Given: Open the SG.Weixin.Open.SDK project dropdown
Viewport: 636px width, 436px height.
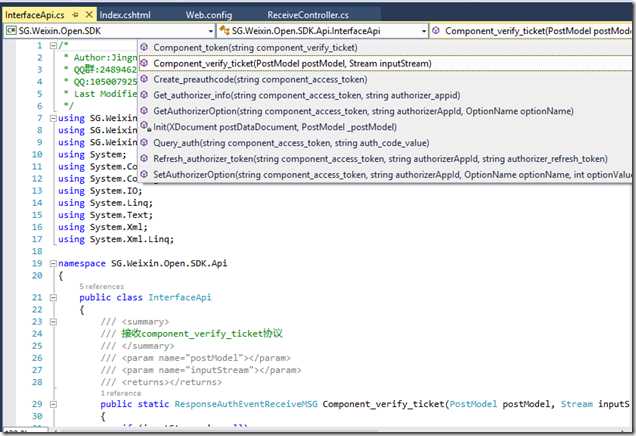Looking at the screenshot, I should click(x=211, y=31).
